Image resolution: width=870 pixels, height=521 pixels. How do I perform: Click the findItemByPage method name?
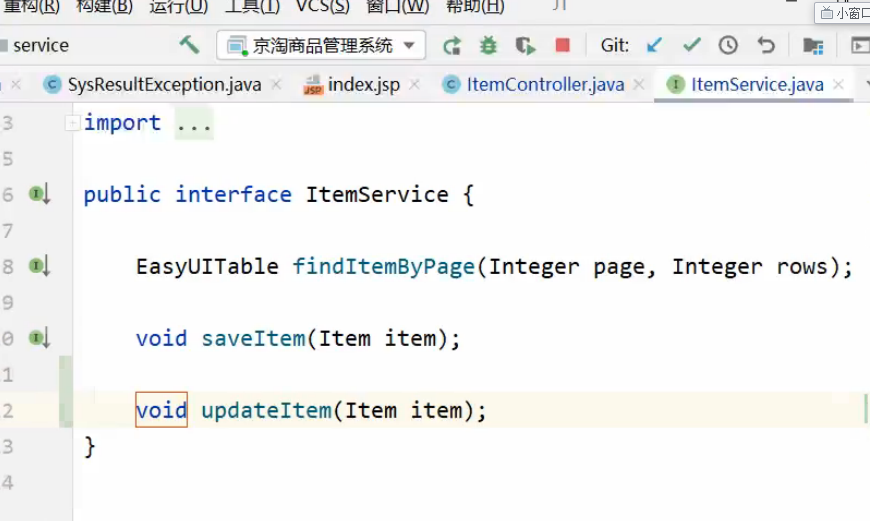tap(384, 266)
